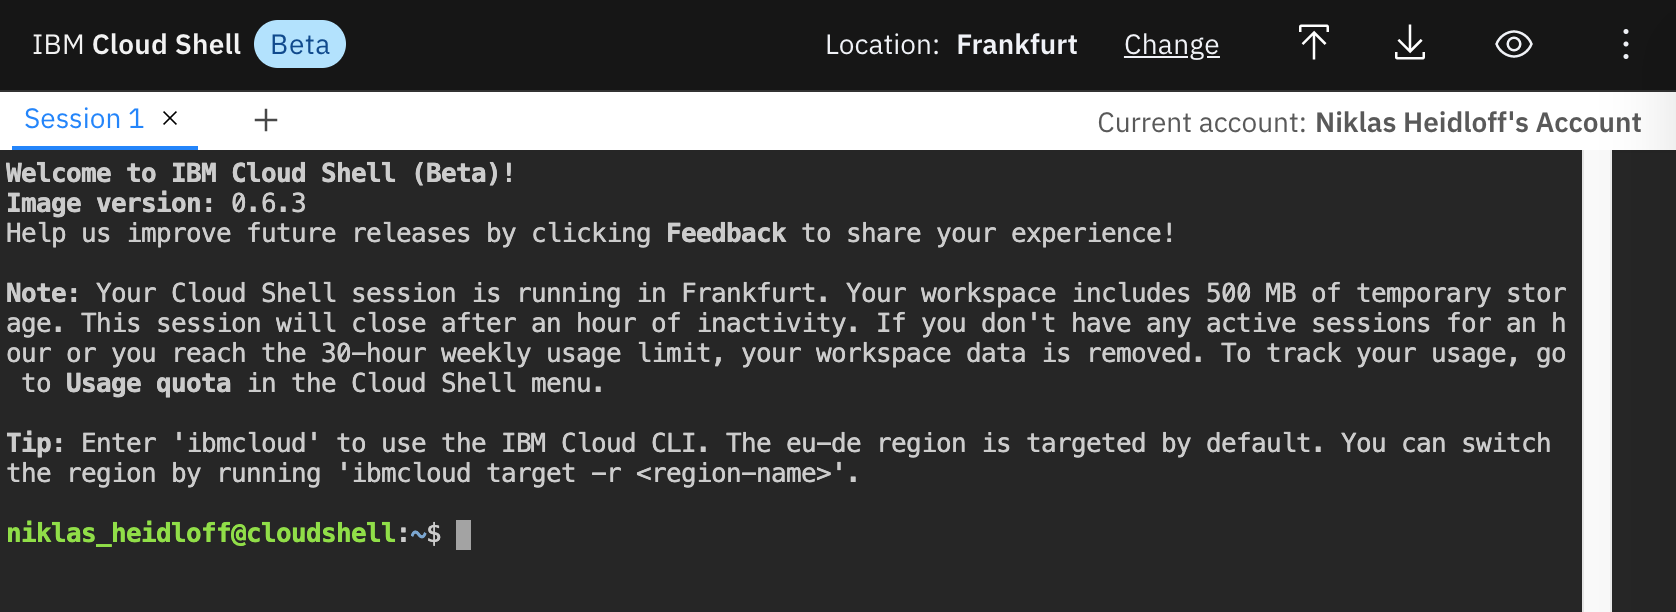
Task: Click the bold Usage quota text
Action: (x=148, y=384)
